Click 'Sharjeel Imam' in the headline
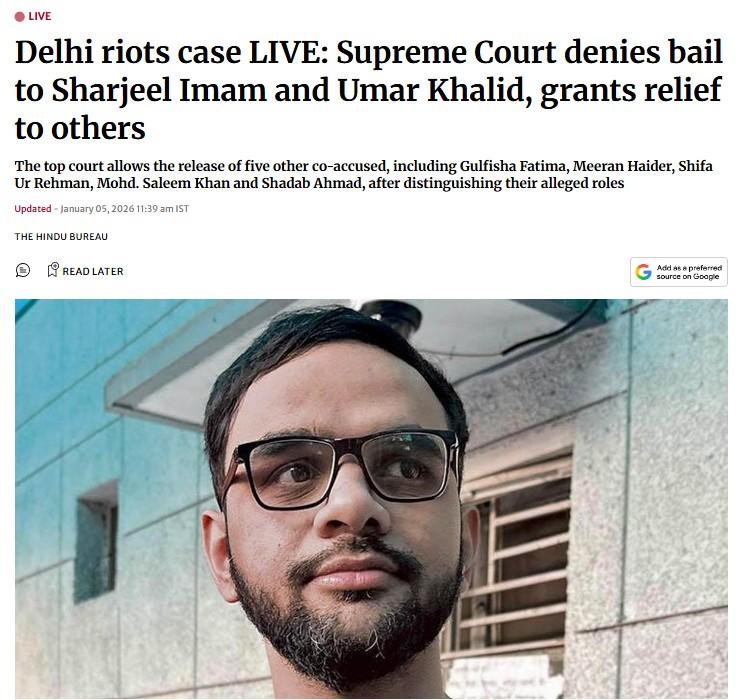This screenshot has height=700, width=742. pos(159,90)
